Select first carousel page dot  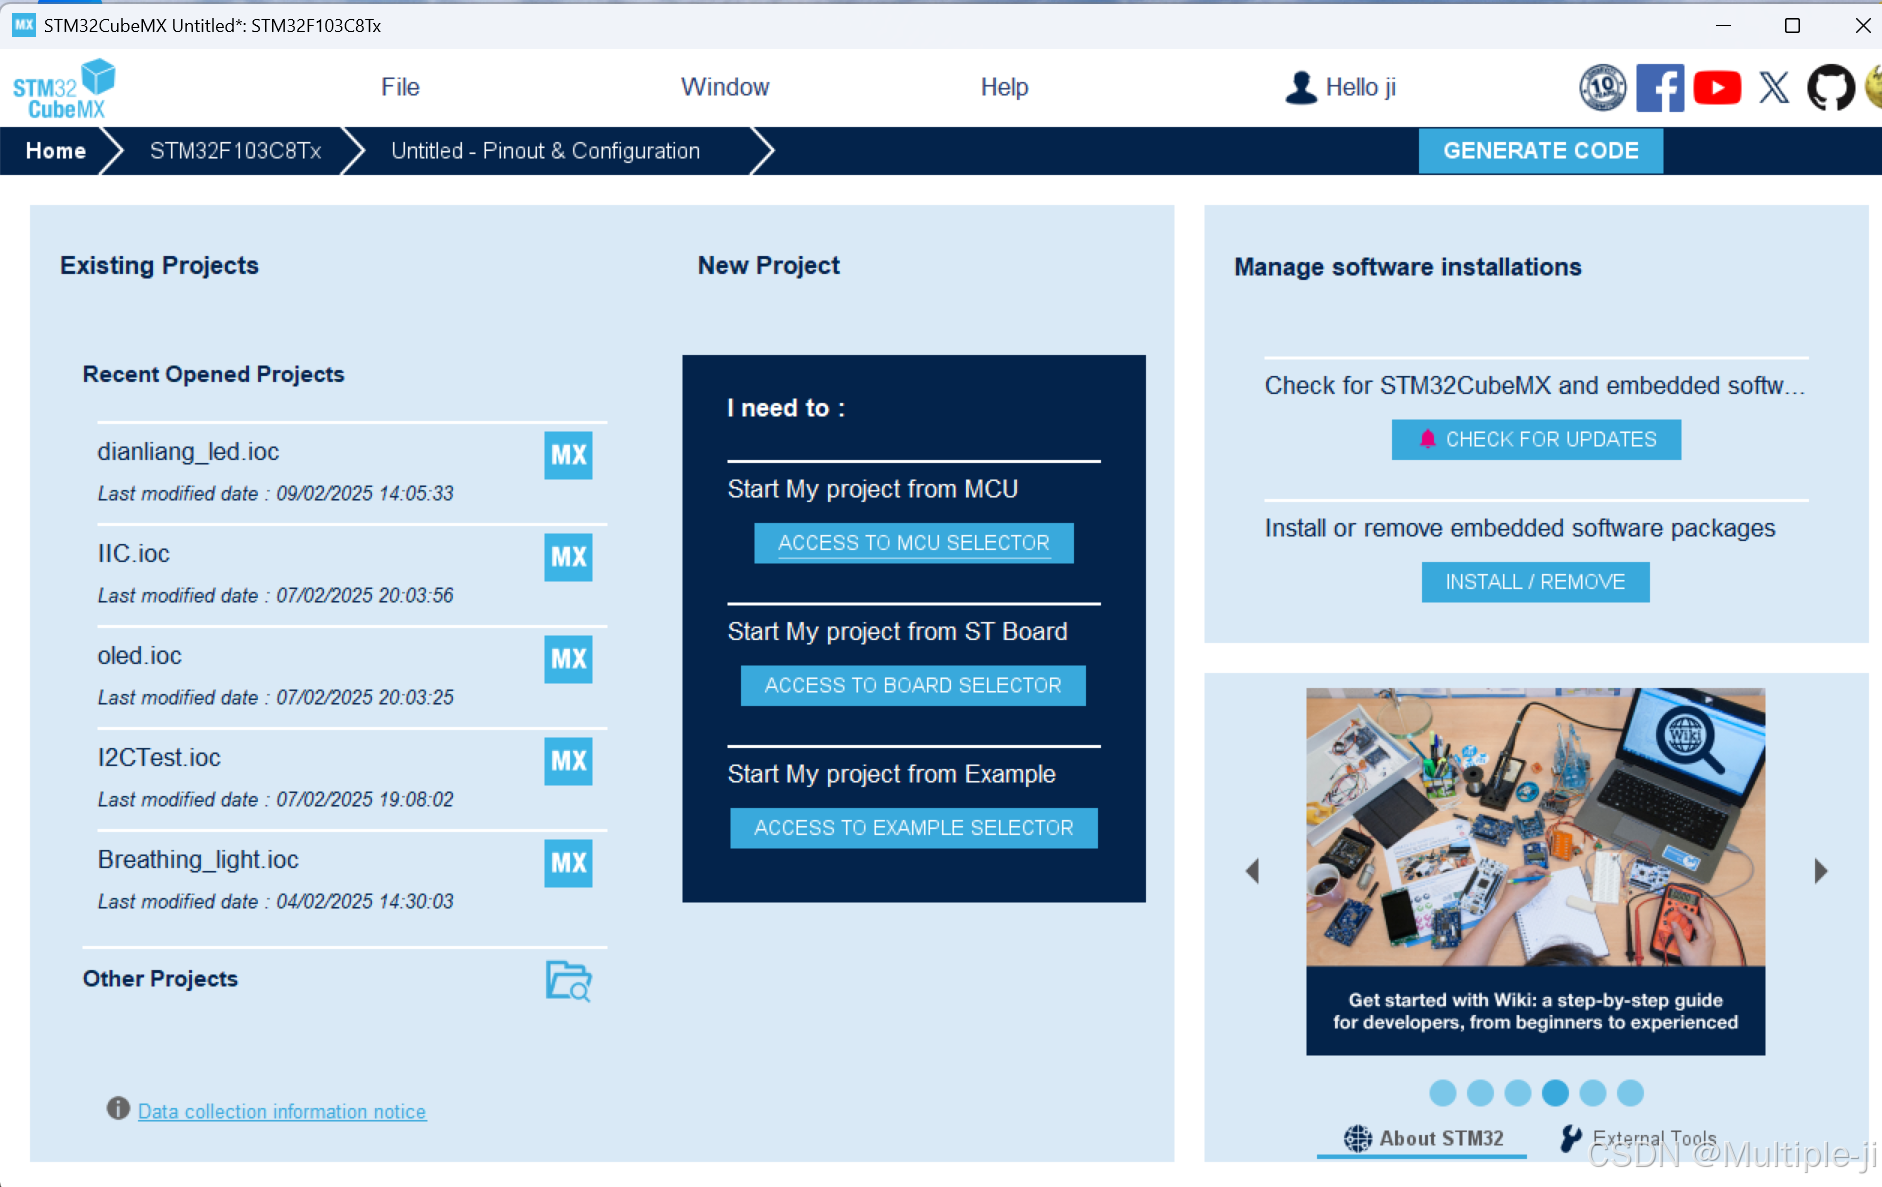point(1442,1093)
